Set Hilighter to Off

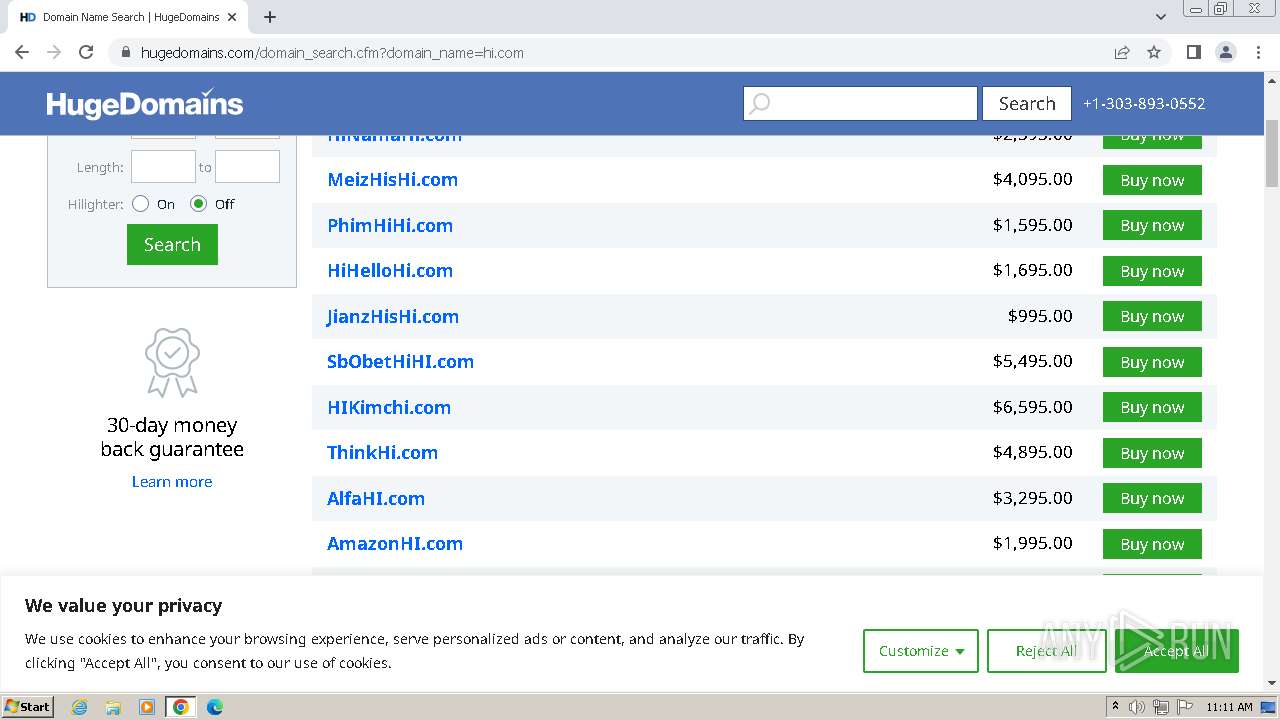[198, 204]
